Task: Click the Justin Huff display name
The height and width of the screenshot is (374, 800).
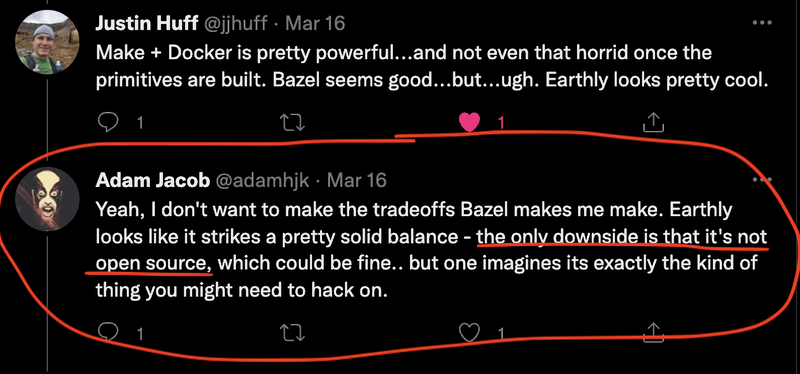Action: coord(147,23)
